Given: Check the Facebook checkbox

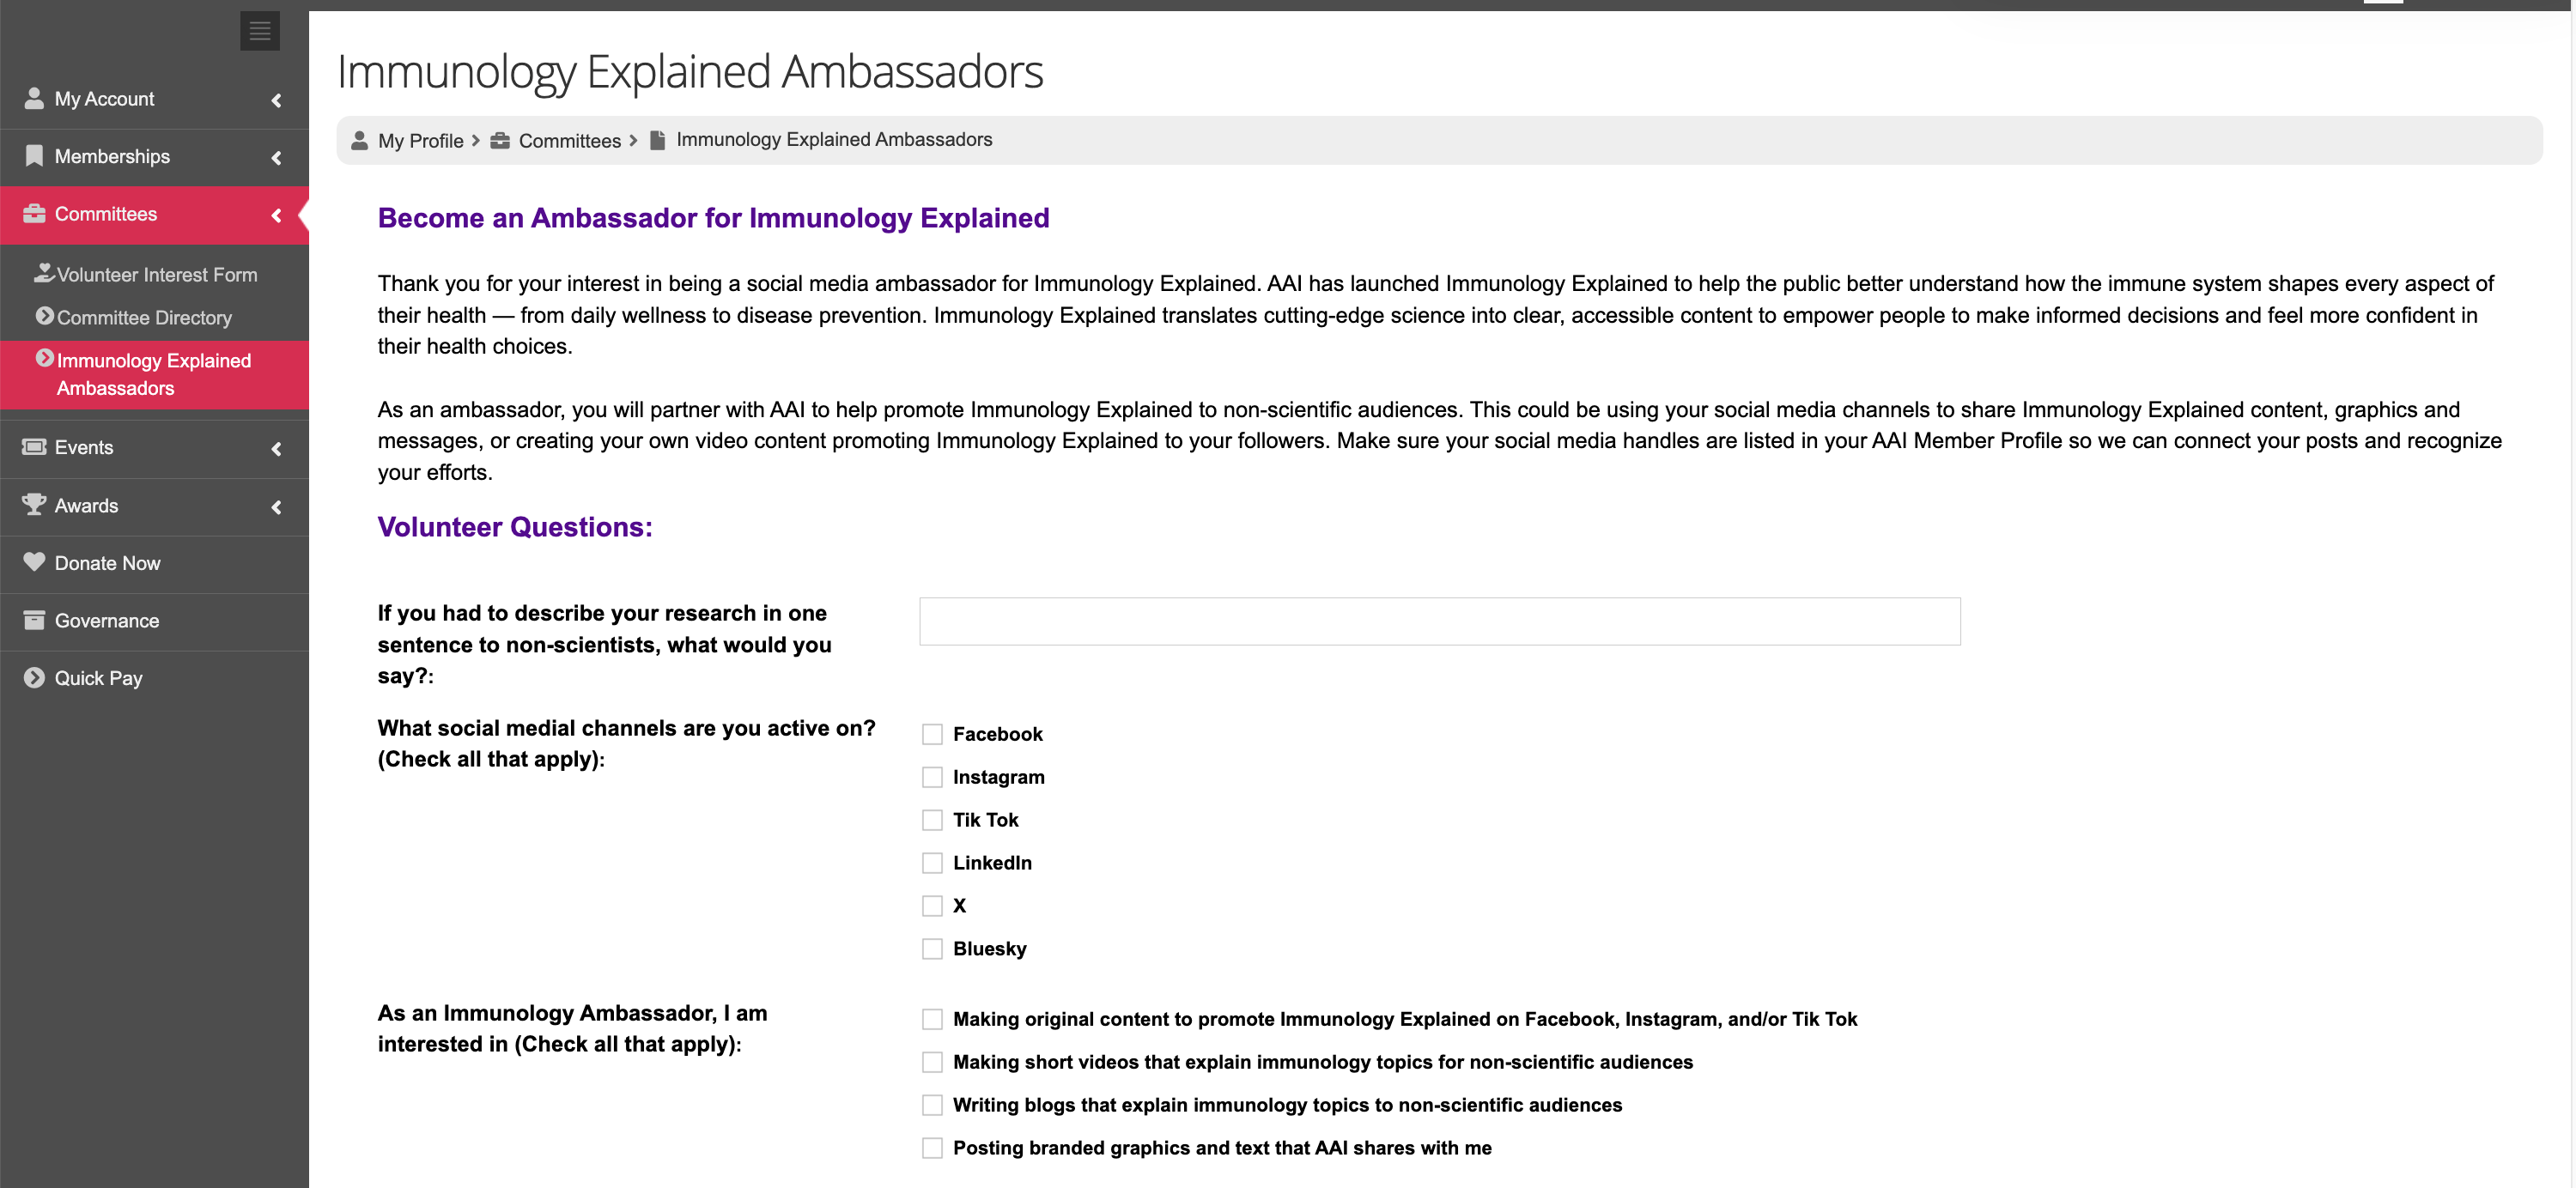Looking at the screenshot, I should tap(932, 734).
